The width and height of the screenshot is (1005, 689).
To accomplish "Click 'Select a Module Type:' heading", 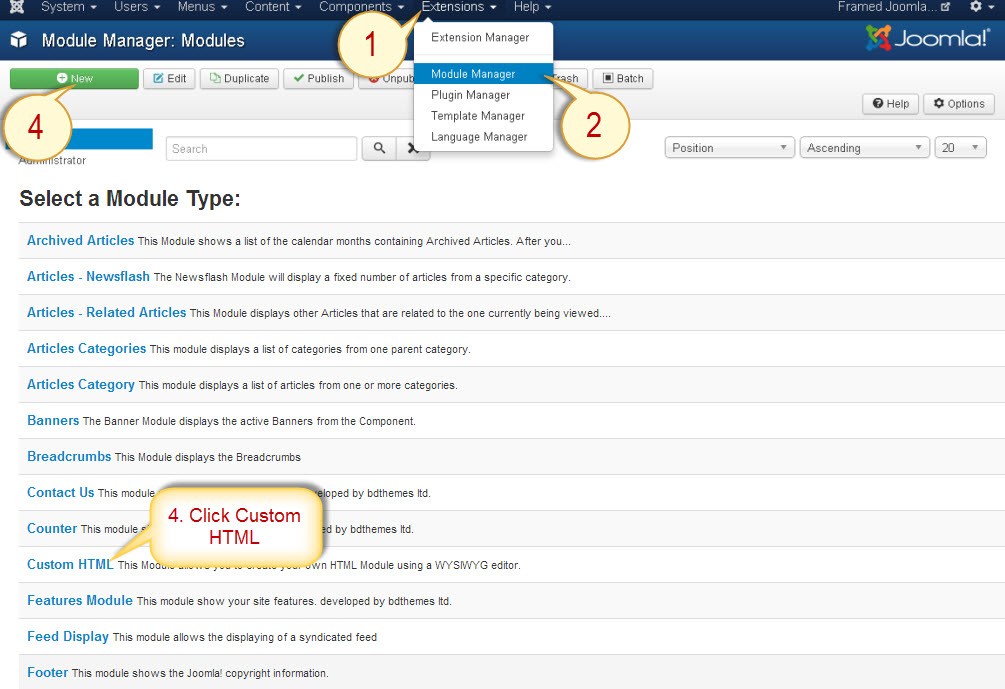I will [129, 198].
